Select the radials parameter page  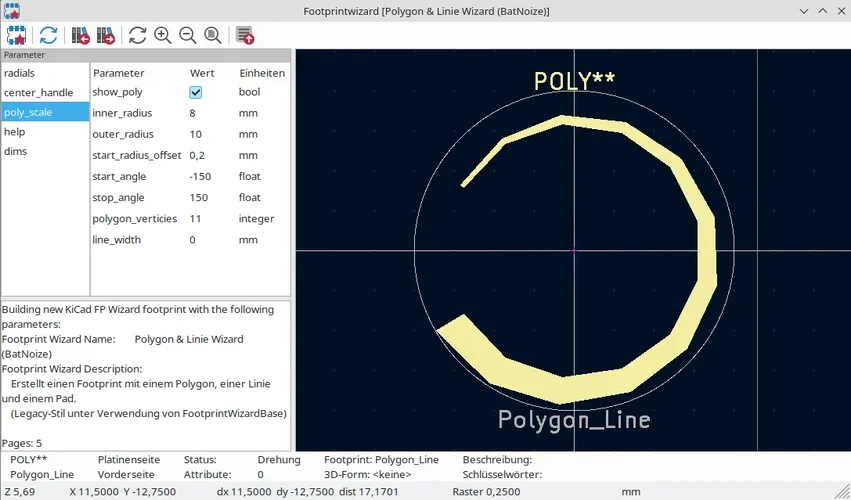click(x=20, y=73)
